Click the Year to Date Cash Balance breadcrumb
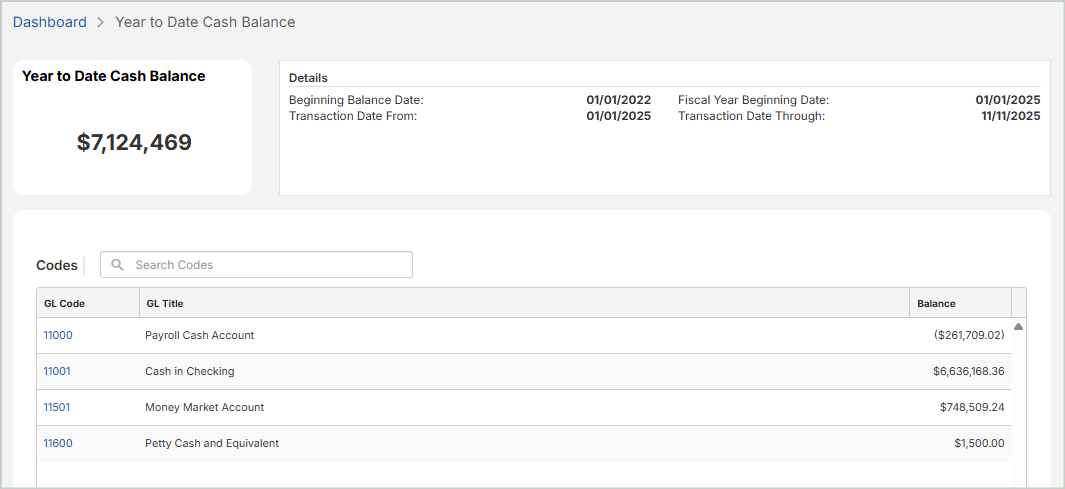Viewport: 1065px width, 489px height. tap(205, 22)
